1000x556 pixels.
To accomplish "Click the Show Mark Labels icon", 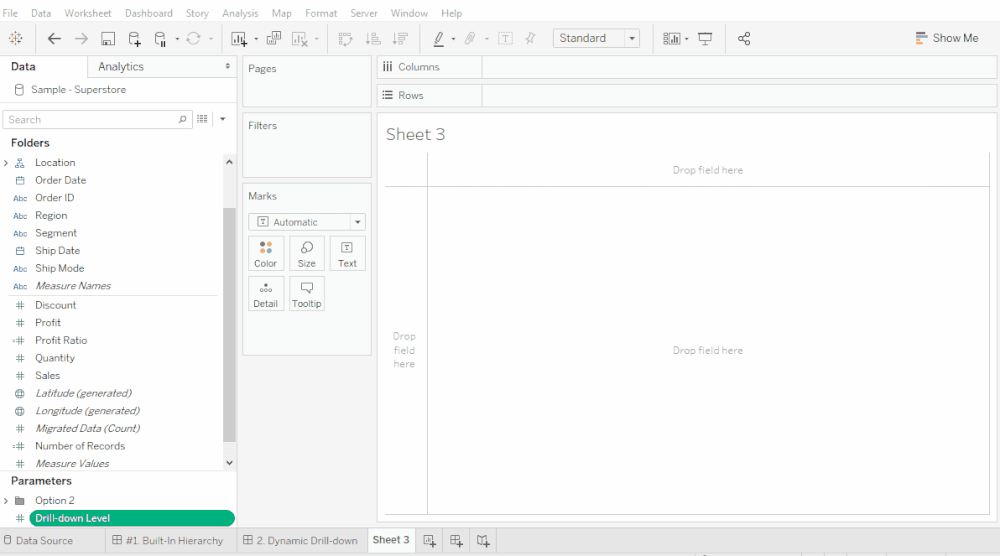I will point(505,39).
